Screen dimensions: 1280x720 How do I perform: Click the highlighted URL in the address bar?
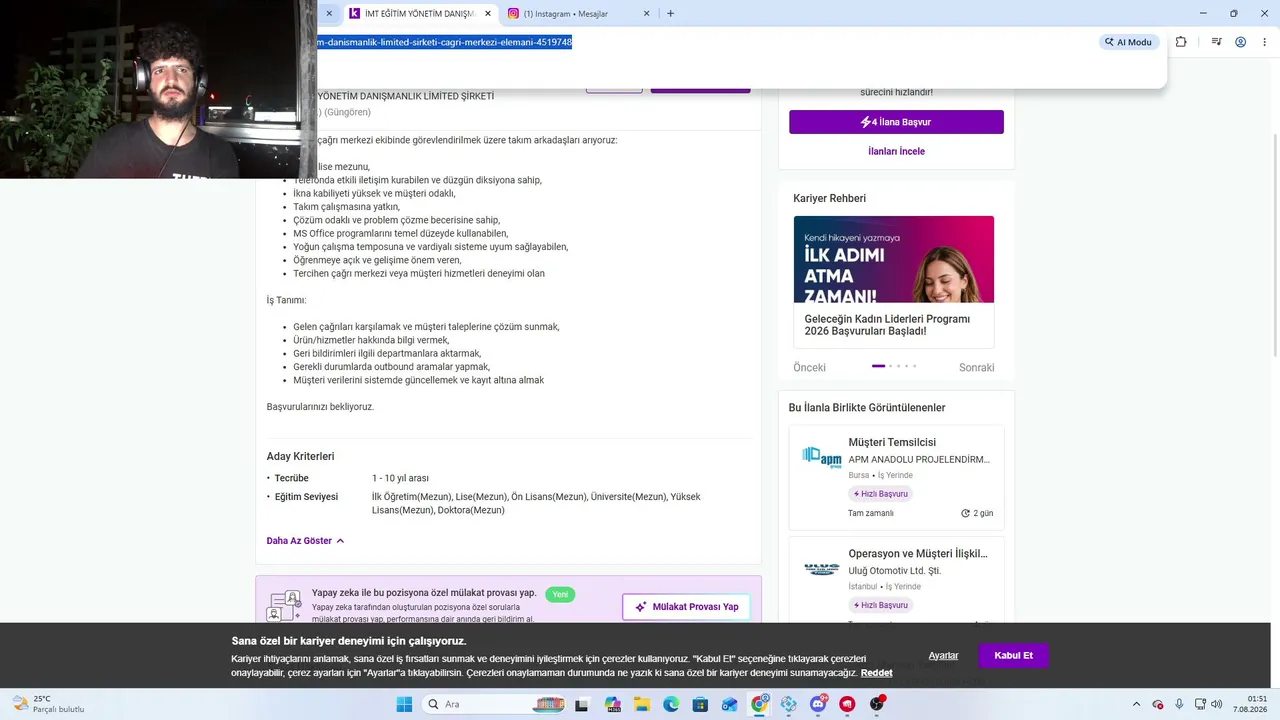tap(445, 42)
